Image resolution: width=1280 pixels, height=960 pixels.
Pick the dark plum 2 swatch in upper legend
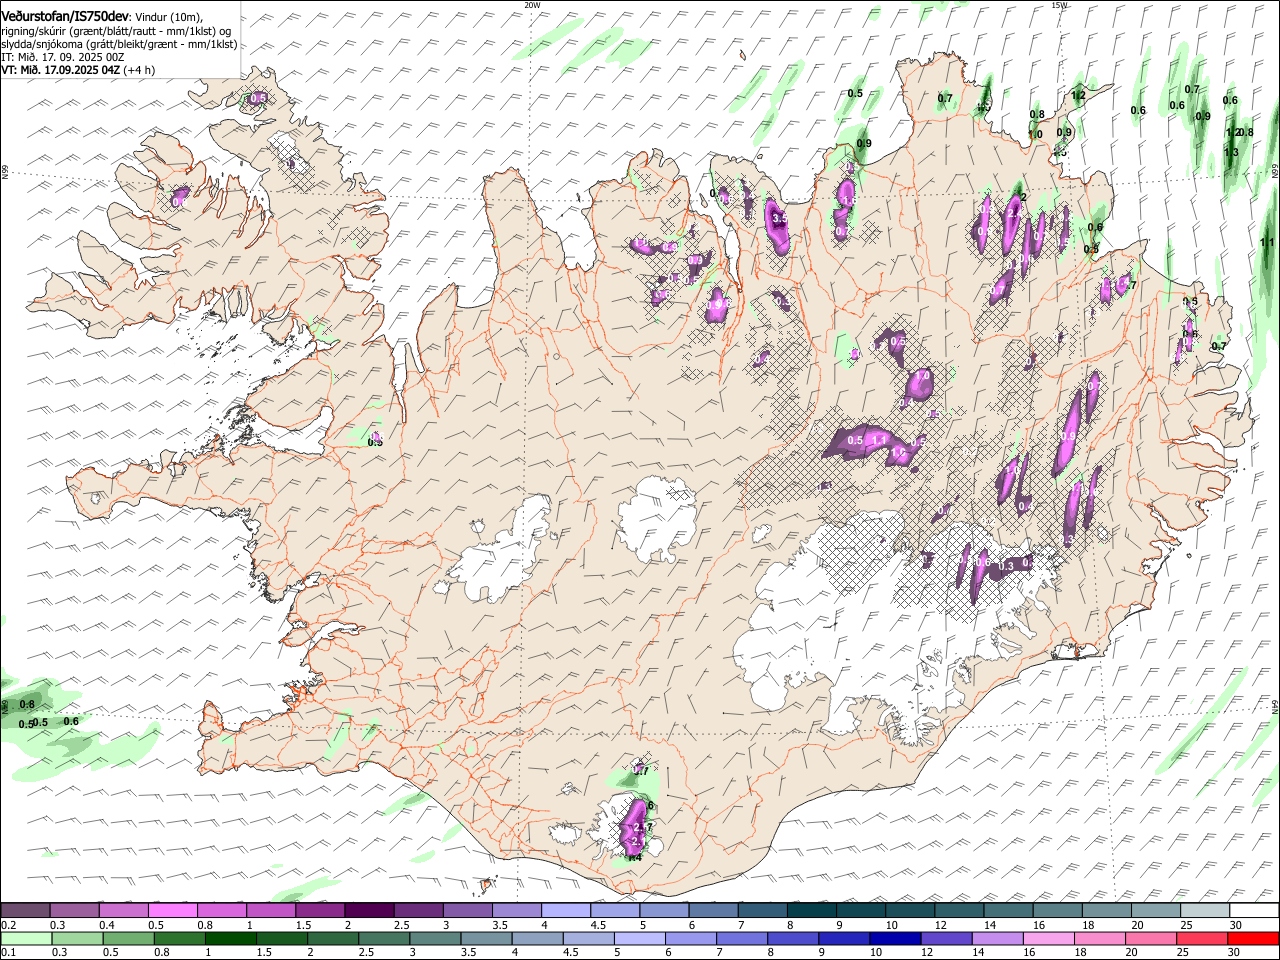tap(368, 911)
